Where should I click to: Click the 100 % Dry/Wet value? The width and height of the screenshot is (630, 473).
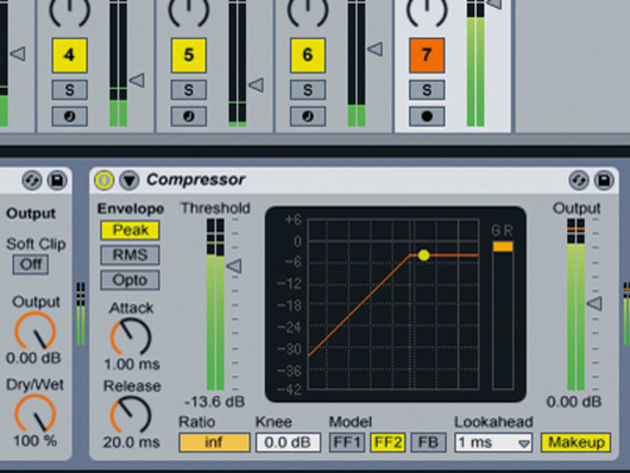35,441
